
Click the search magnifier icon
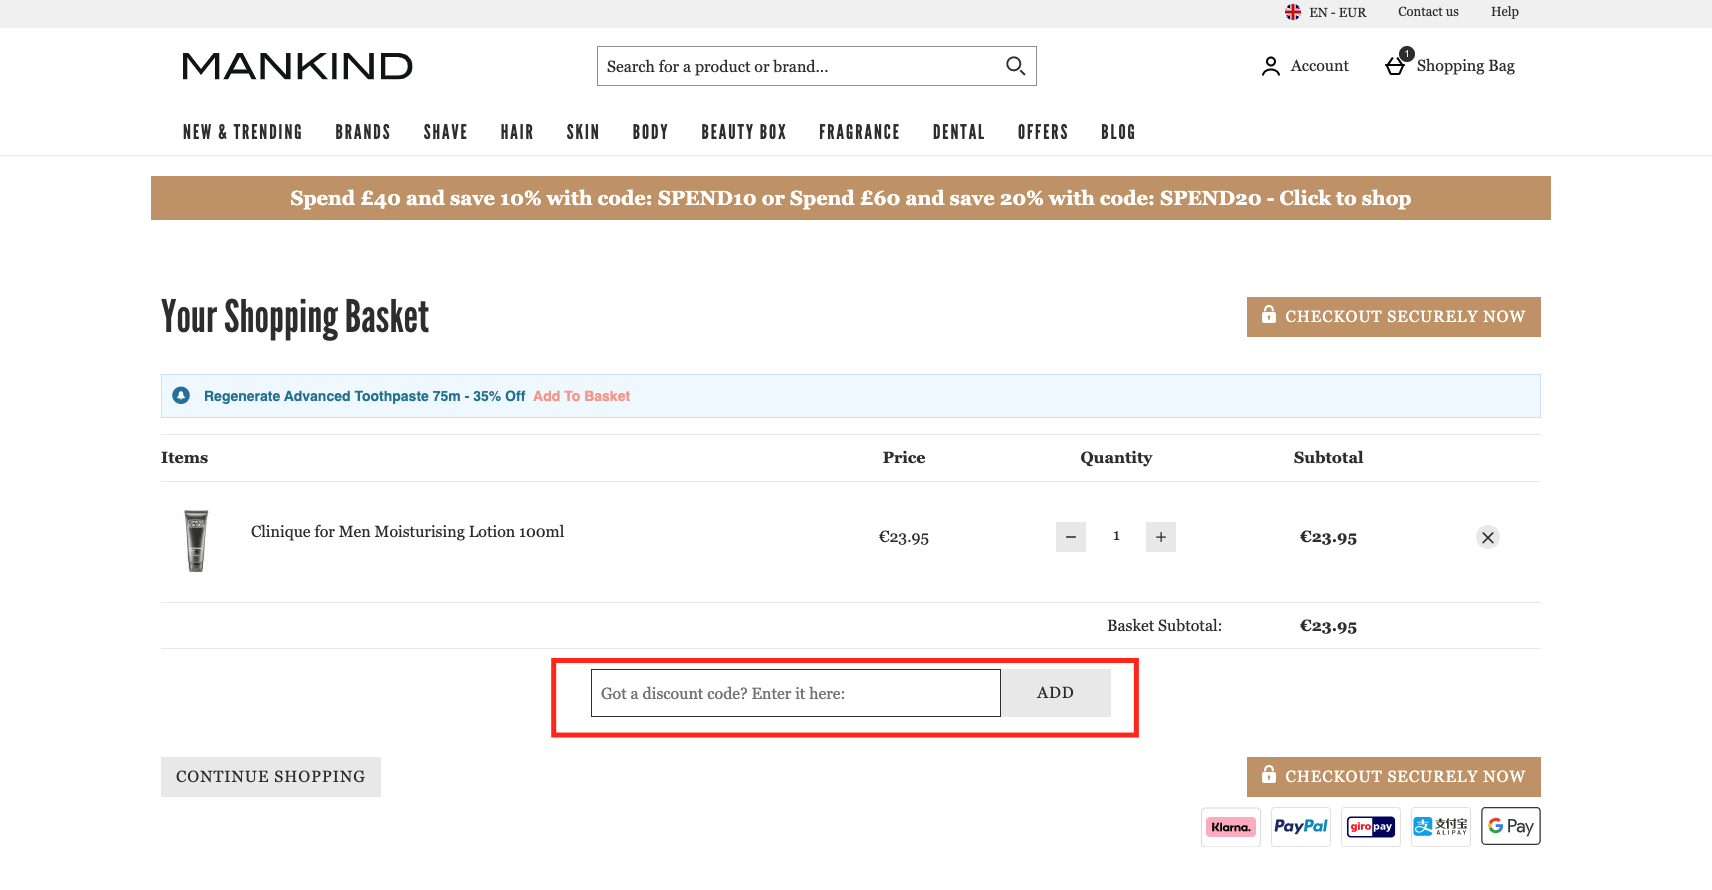click(1015, 66)
